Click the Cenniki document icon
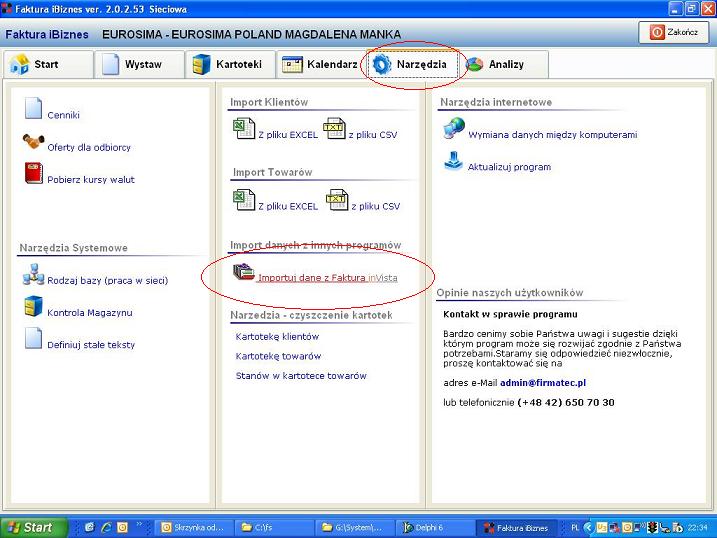 33,109
